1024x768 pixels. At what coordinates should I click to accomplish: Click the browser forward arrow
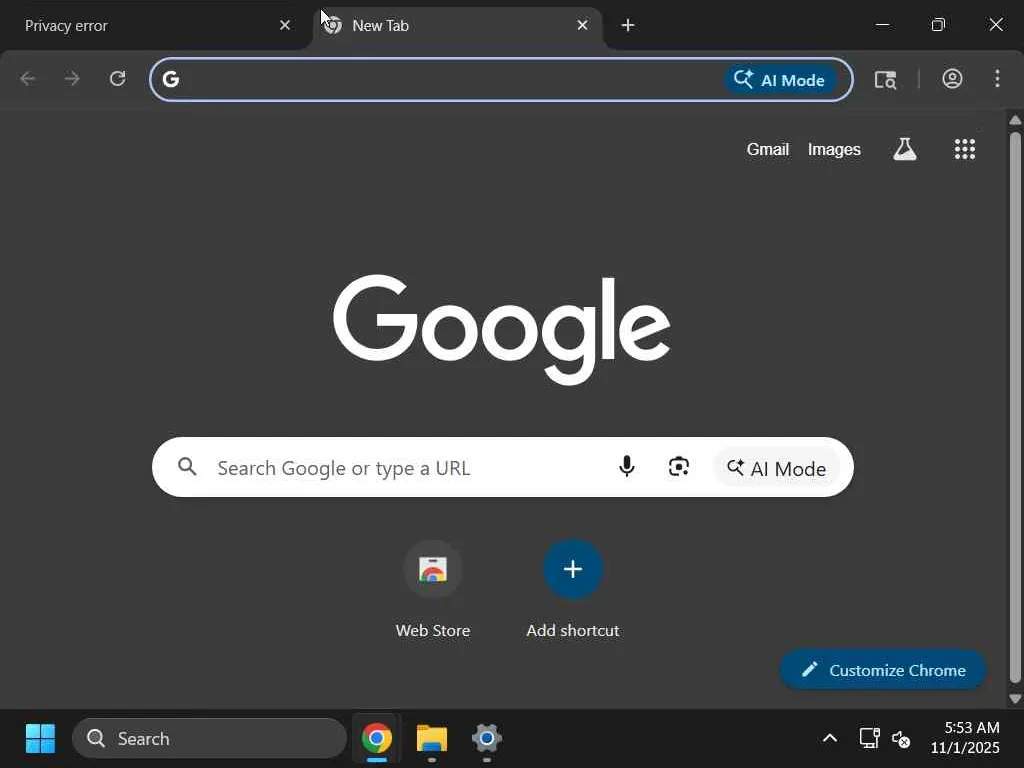click(72, 79)
